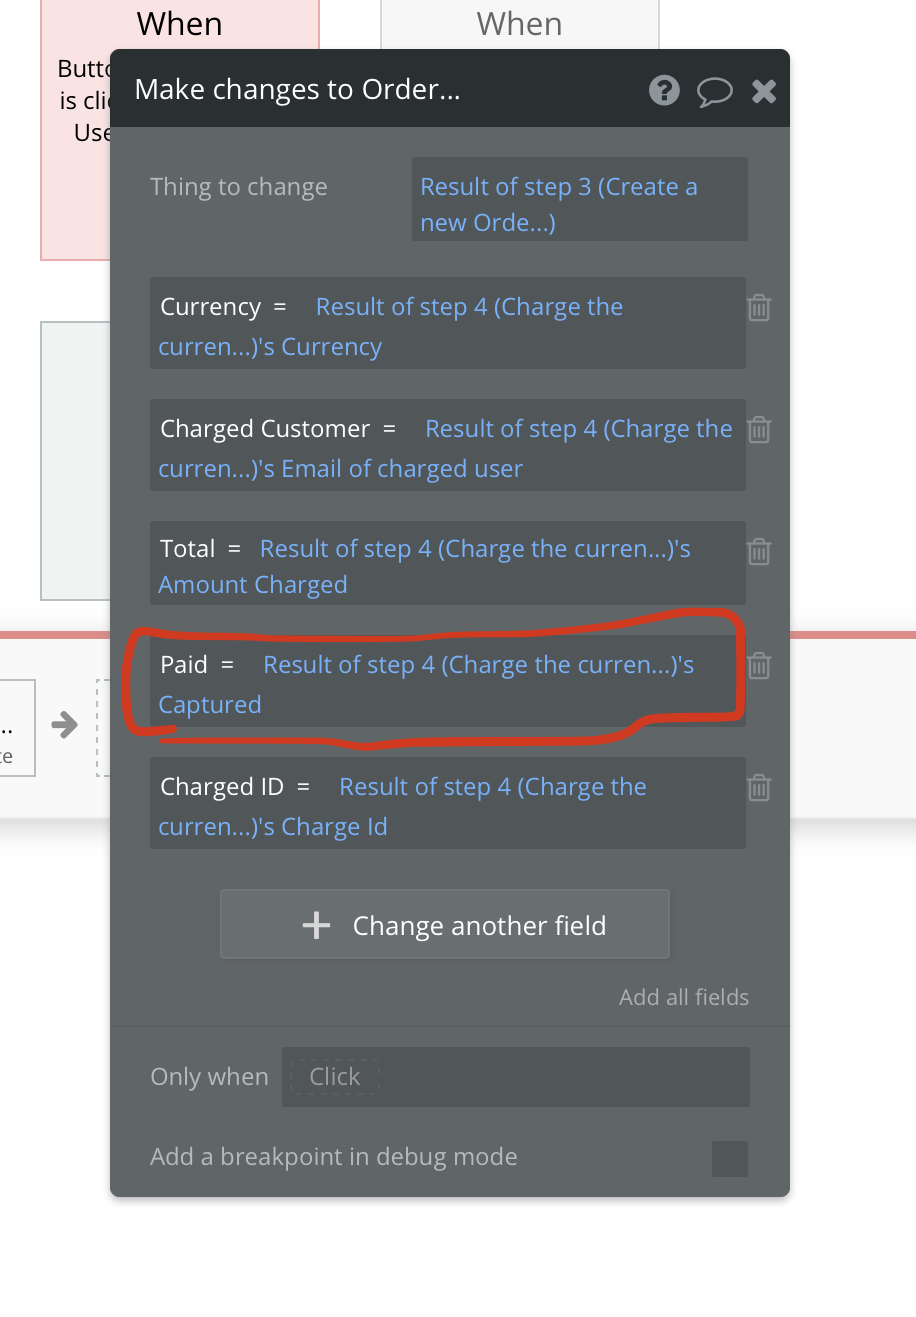Delete the Charged Customer field row
The width and height of the screenshot is (916, 1317).
pyautogui.click(x=759, y=429)
